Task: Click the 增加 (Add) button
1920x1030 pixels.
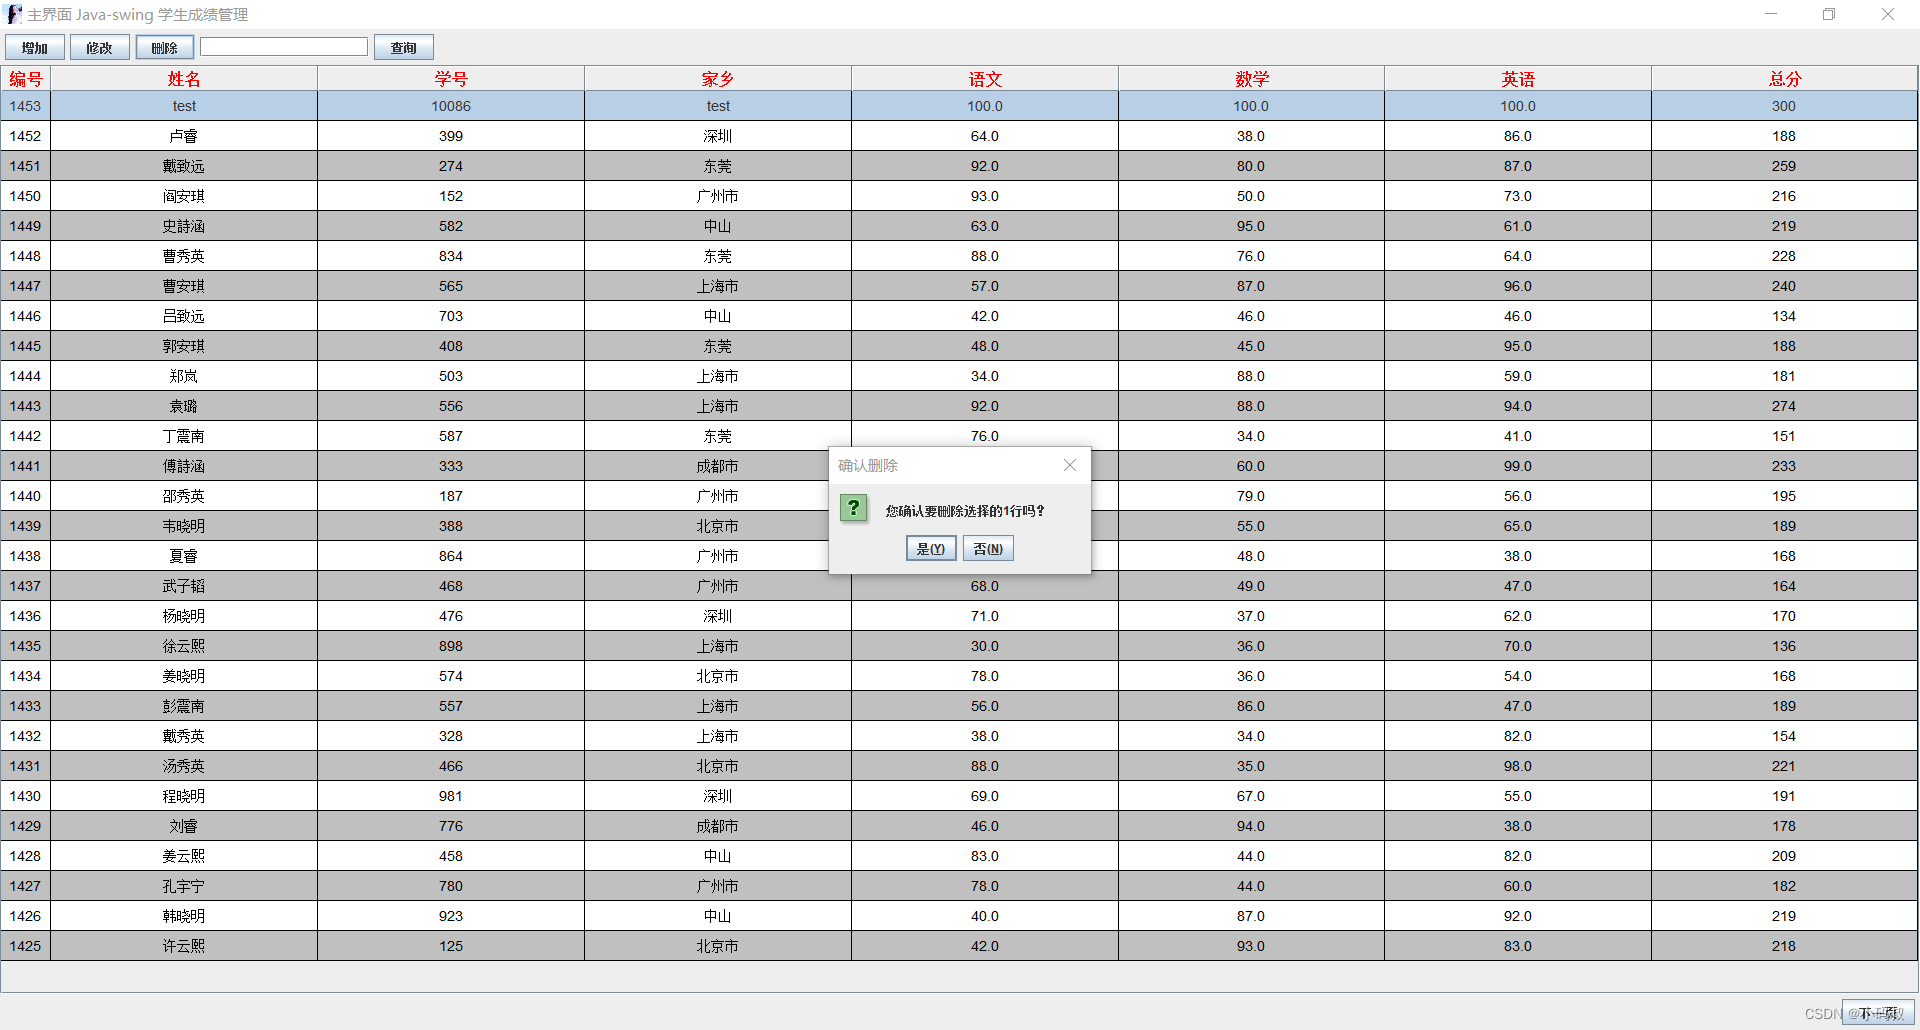Action: (x=35, y=48)
